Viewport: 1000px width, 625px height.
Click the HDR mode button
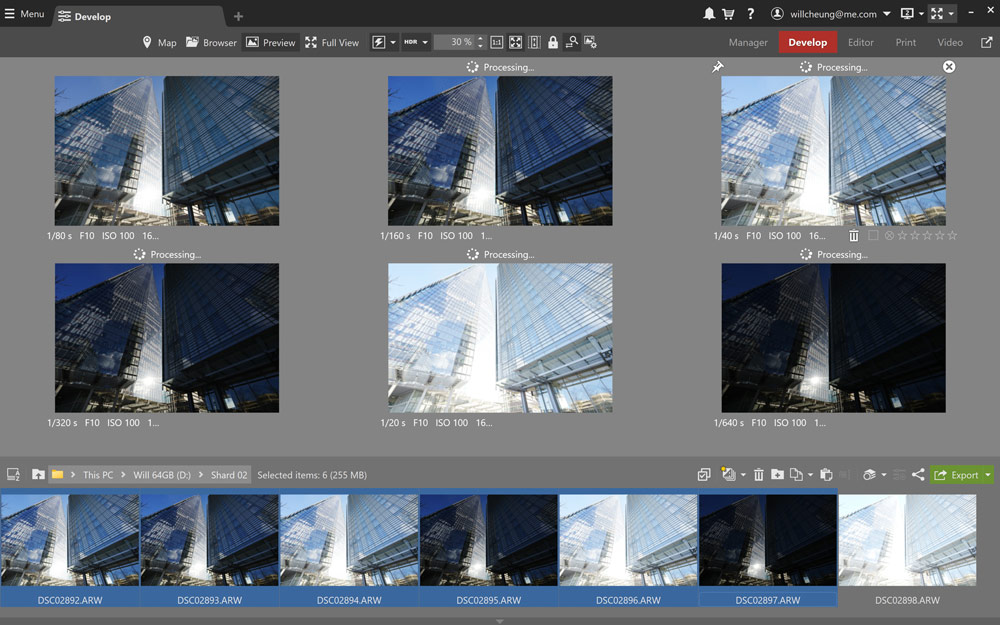[x=411, y=42]
